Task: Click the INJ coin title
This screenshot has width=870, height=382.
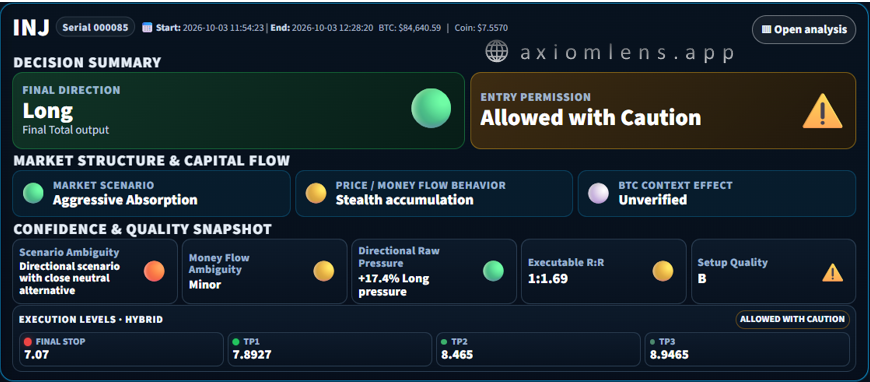Action: tap(32, 28)
